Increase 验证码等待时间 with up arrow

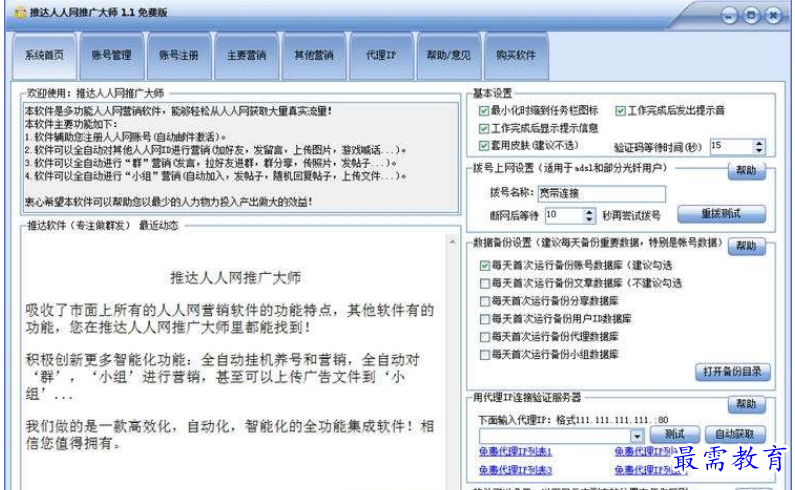(x=759, y=143)
